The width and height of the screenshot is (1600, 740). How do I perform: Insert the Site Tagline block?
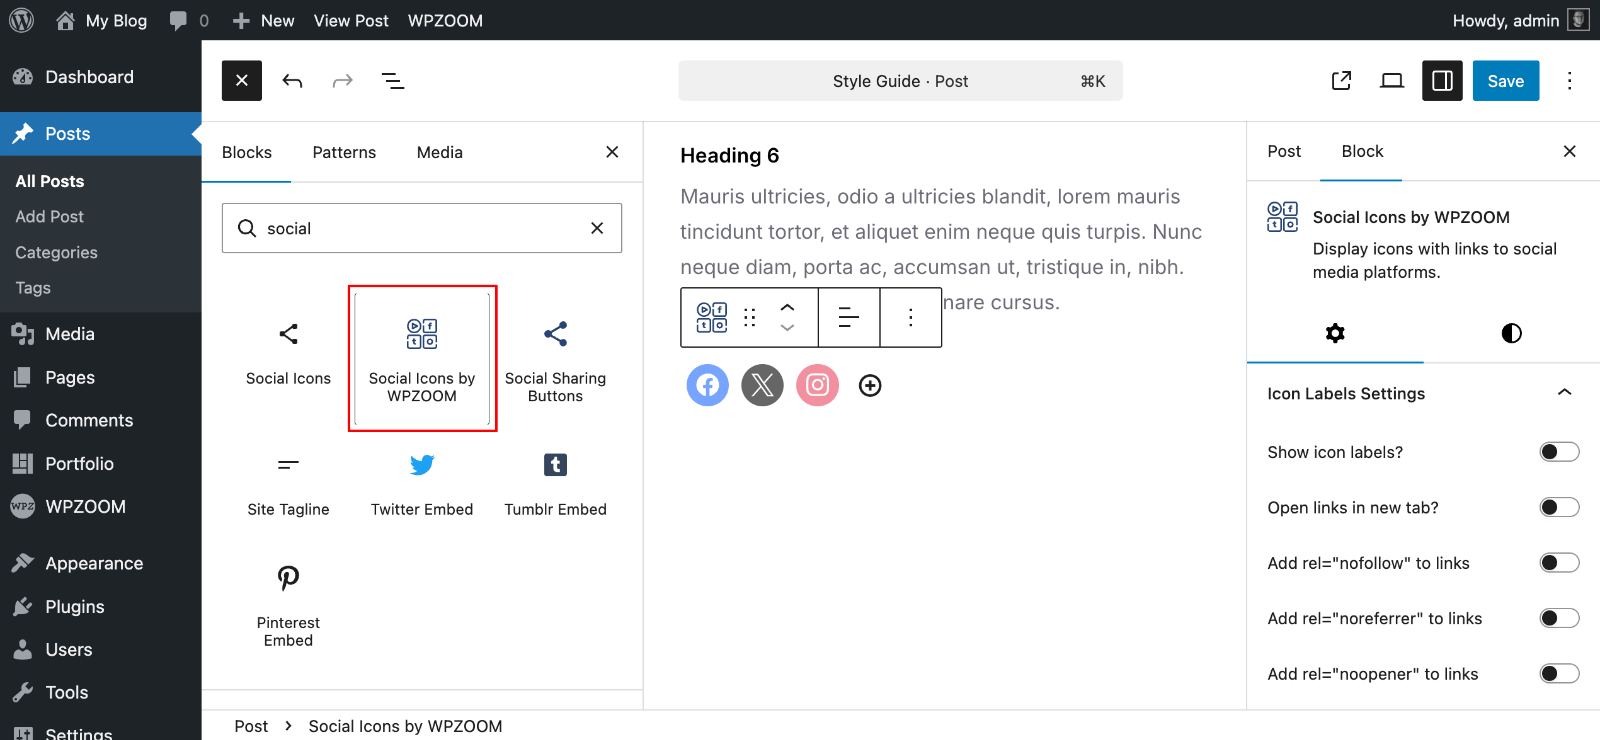tap(288, 485)
